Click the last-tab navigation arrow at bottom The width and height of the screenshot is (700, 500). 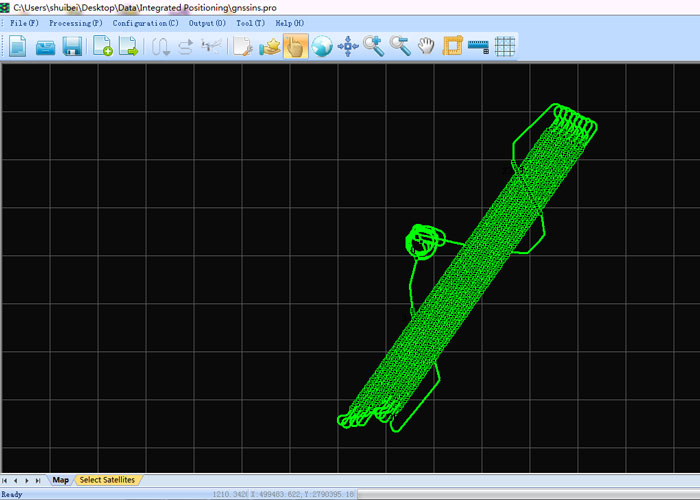click(x=41, y=481)
